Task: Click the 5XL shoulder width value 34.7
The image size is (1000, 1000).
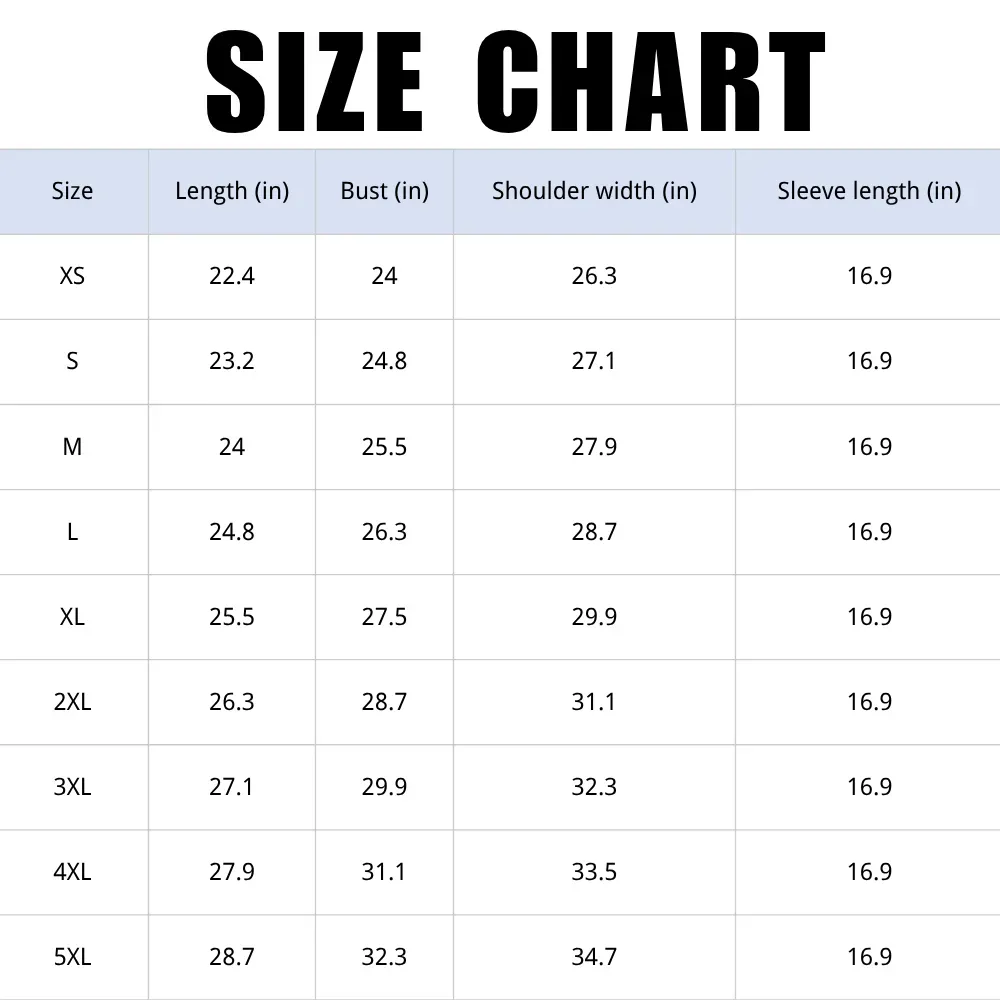Action: (594, 957)
